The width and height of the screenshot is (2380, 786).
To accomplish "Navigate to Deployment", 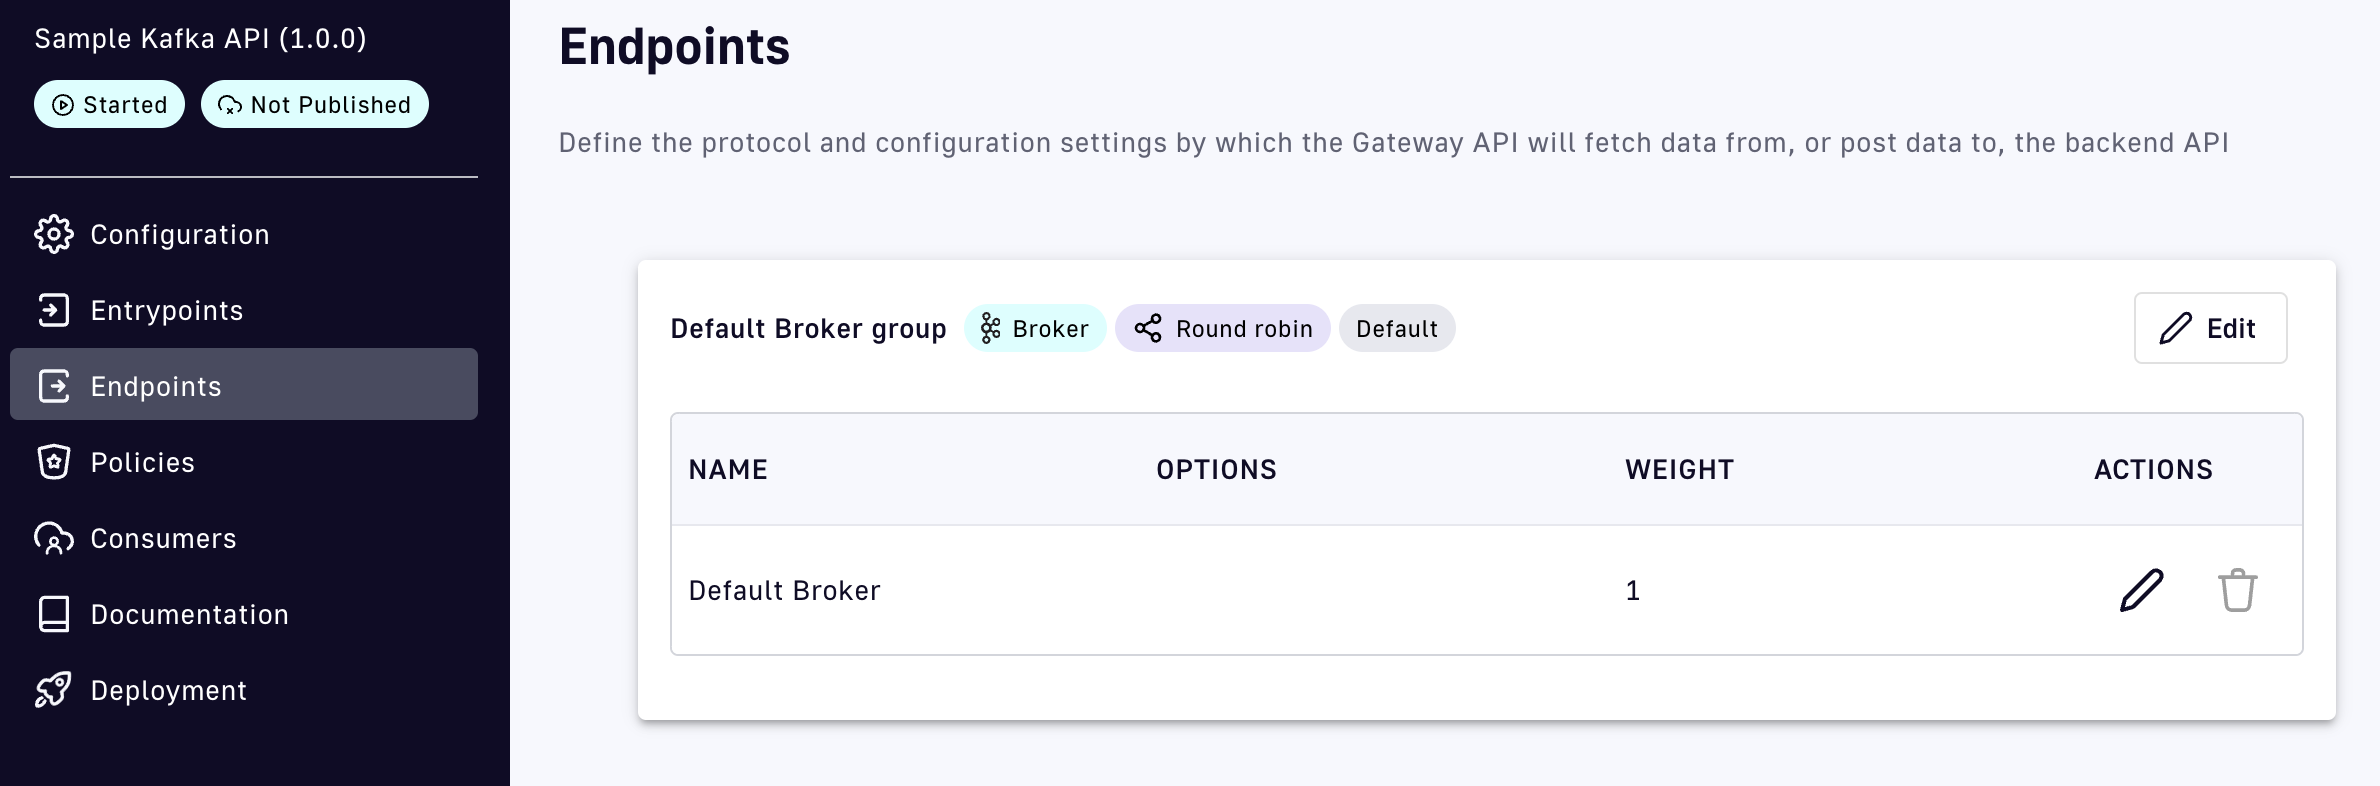I will [169, 690].
